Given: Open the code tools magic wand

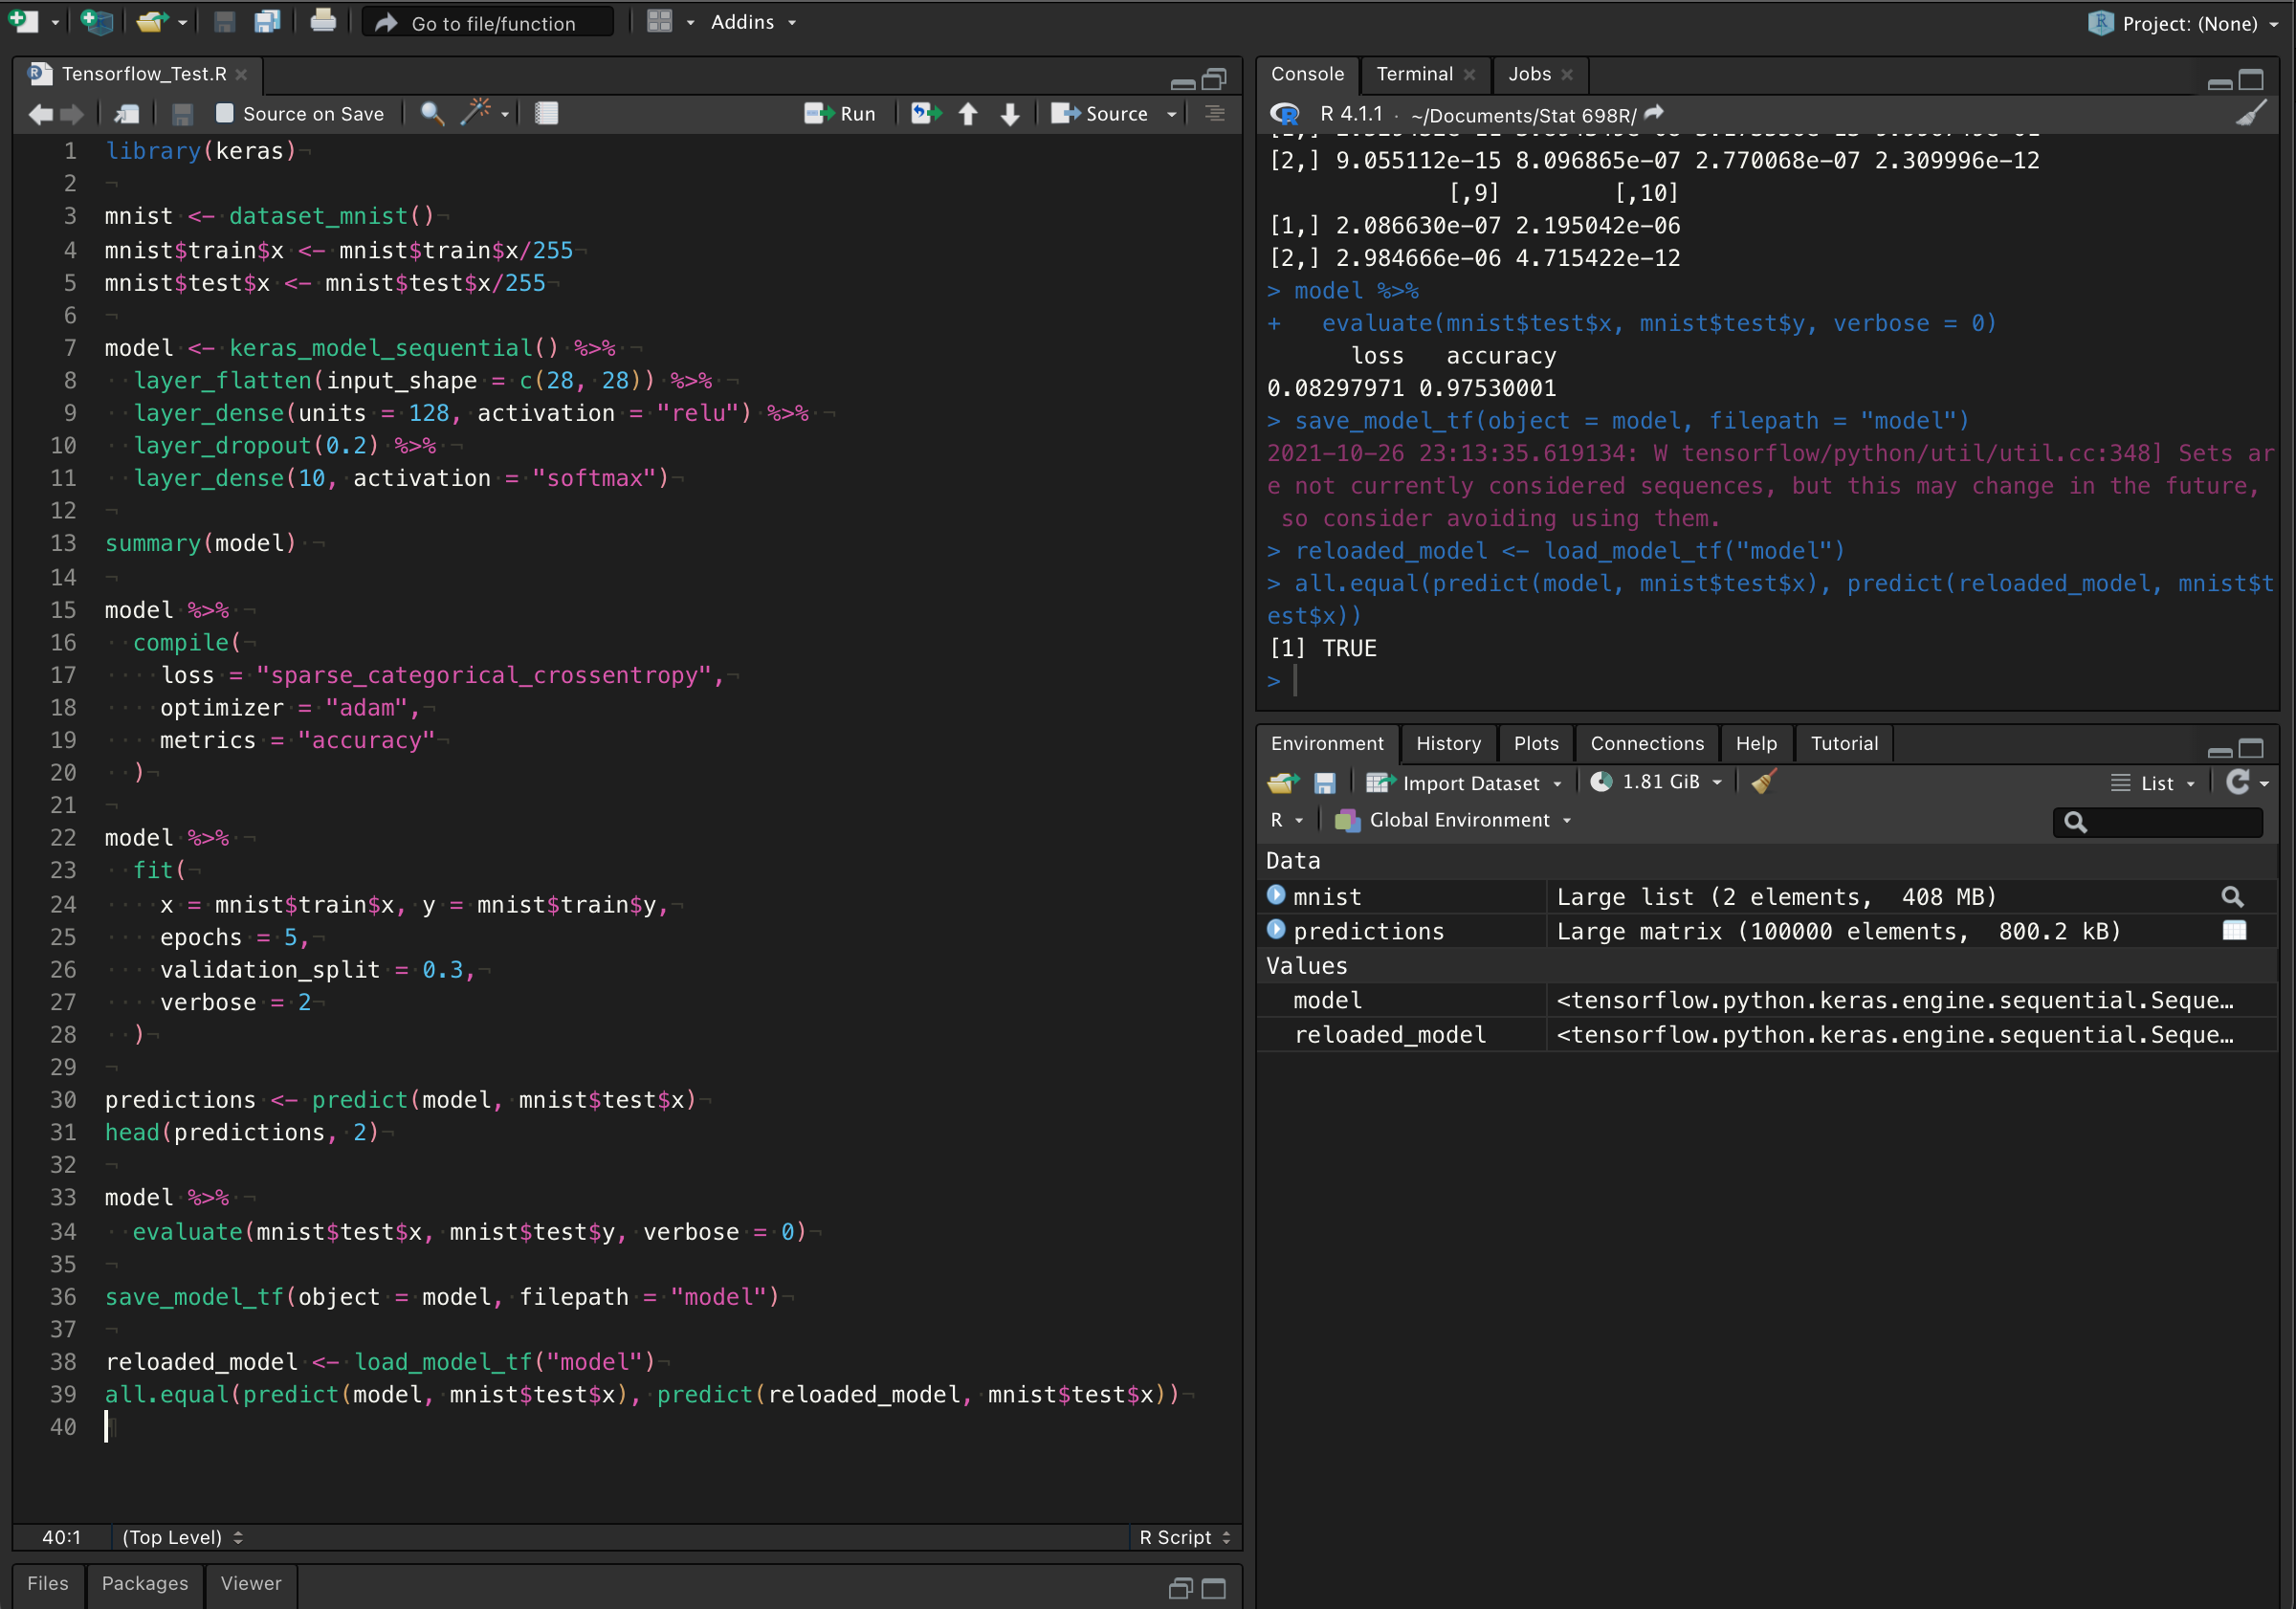Looking at the screenshot, I should click(477, 113).
